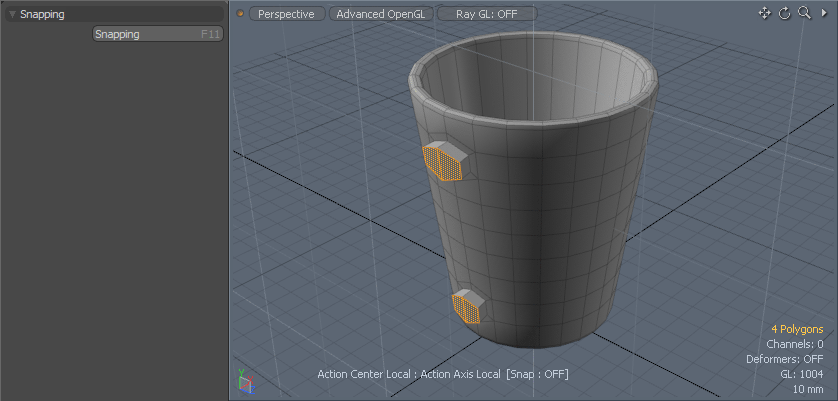The image size is (838, 401).
Task: Open viewport options arrow at top right
Action: 824,13
